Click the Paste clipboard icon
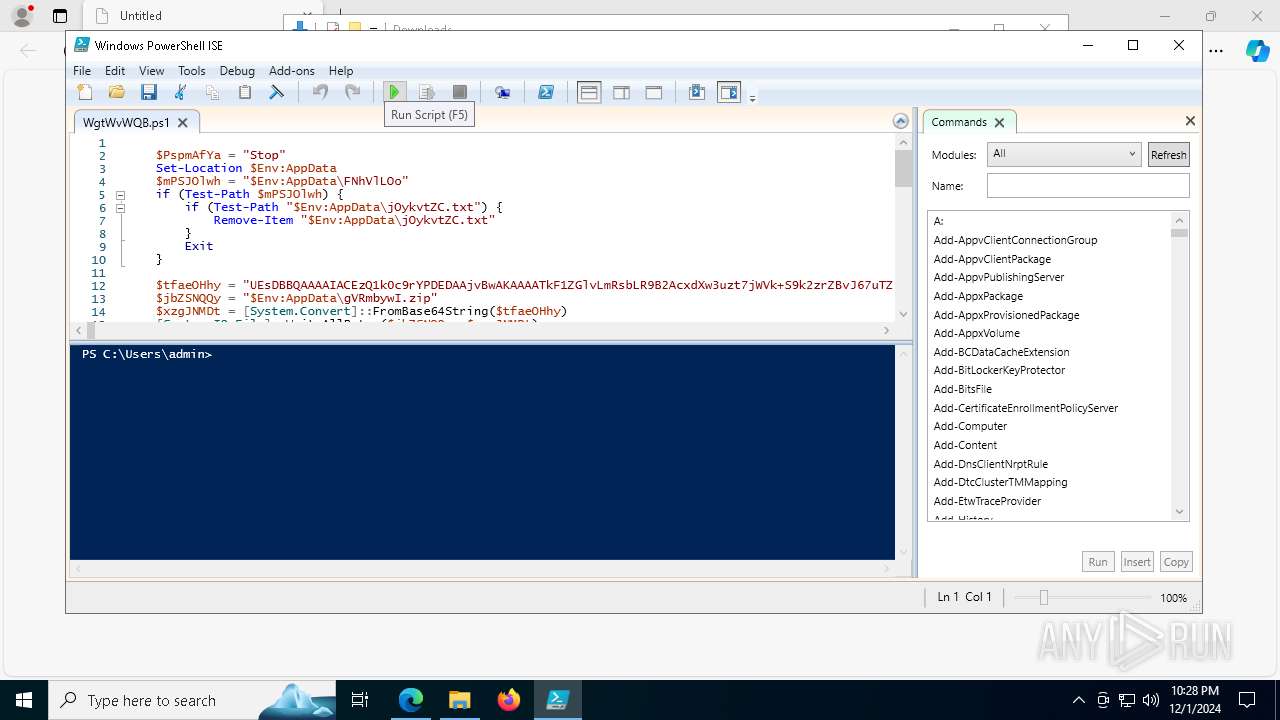Screen dimensions: 1280x720 pyautogui.click(x=245, y=92)
